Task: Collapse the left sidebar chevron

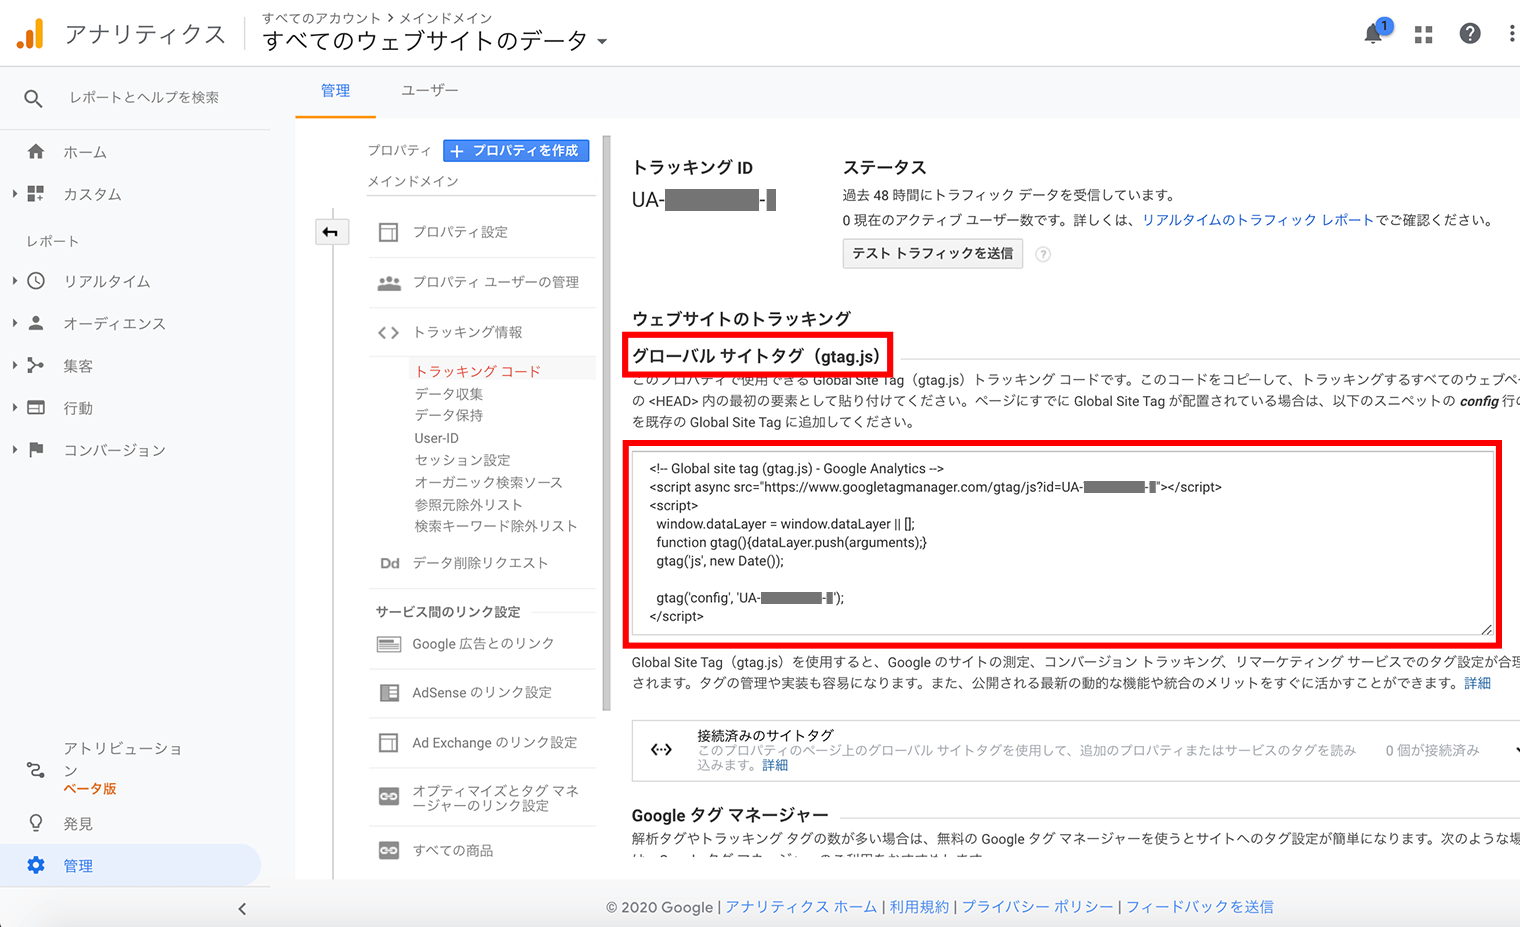Action: [x=242, y=909]
